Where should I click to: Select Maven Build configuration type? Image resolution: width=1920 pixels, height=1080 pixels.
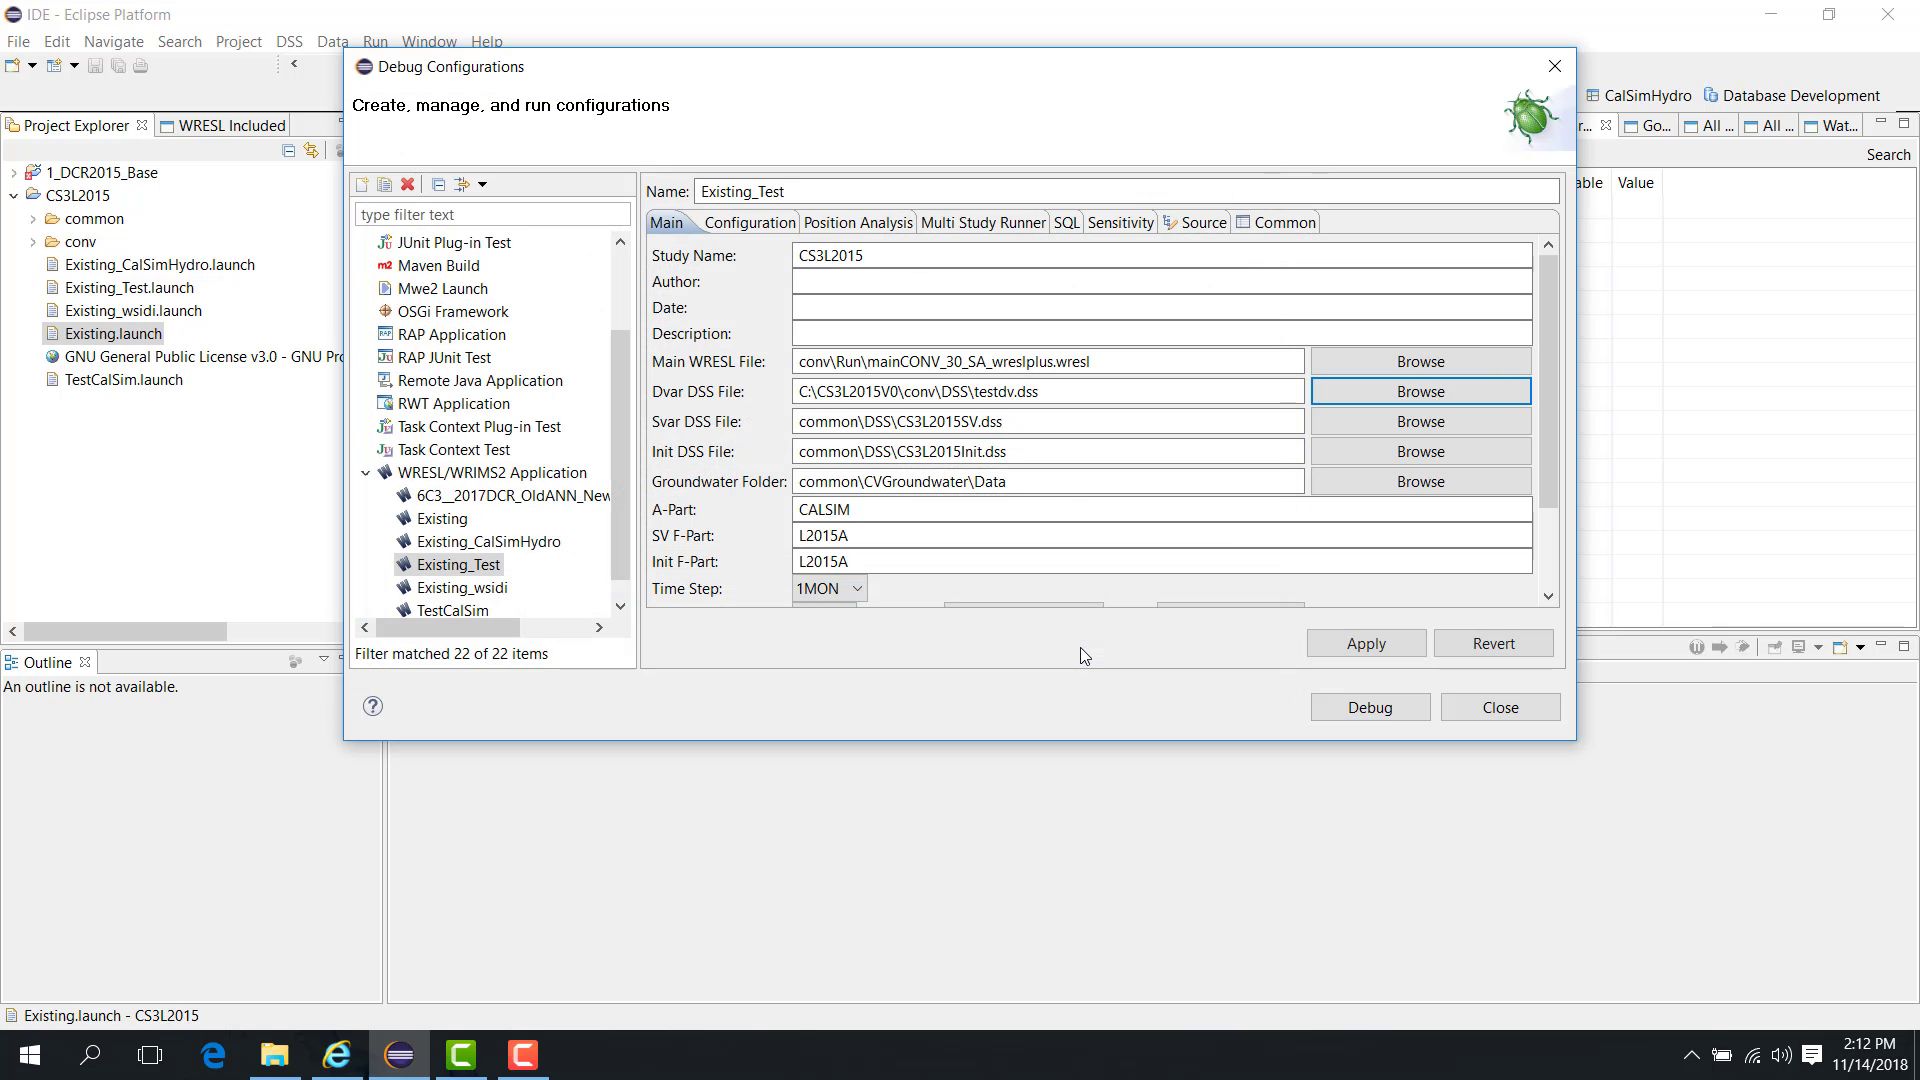tap(438, 266)
